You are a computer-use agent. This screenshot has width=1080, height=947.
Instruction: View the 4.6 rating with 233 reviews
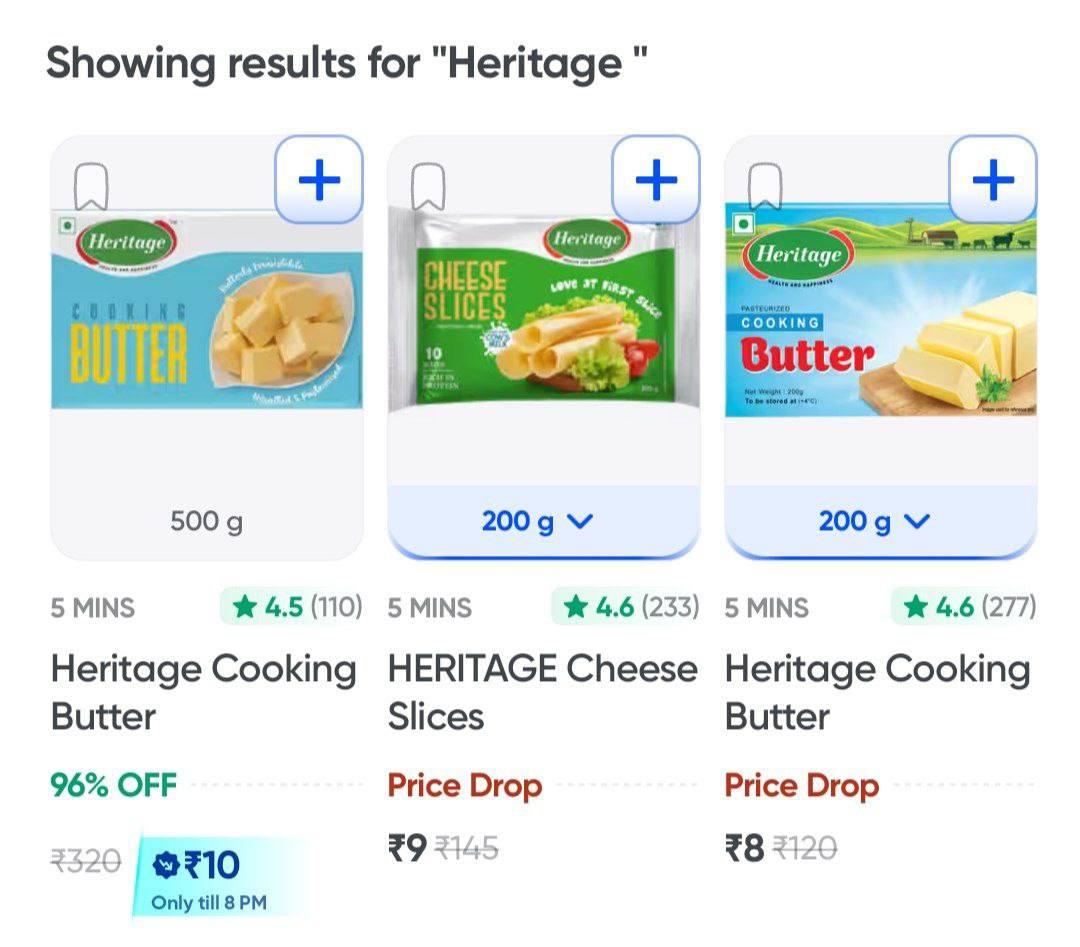pyautogui.click(x=627, y=607)
